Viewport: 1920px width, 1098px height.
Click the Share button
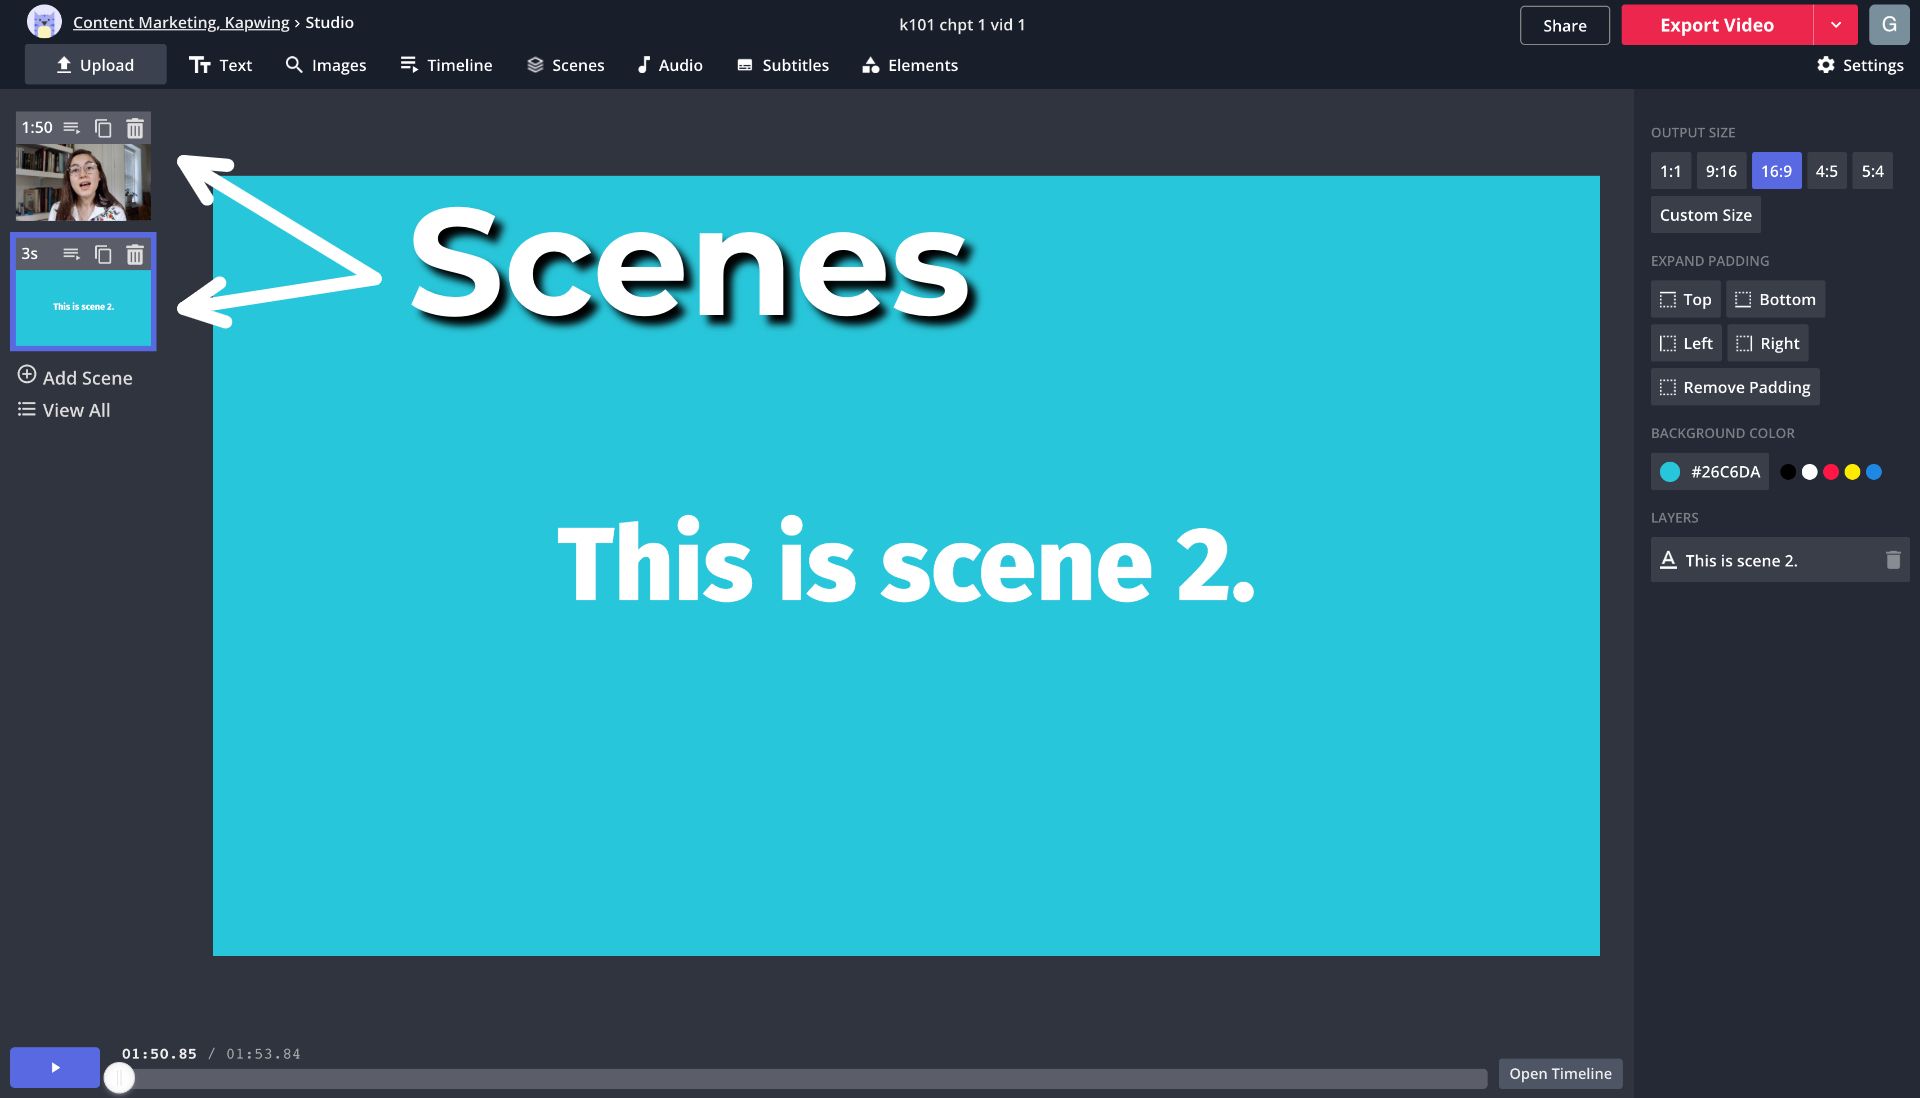pyautogui.click(x=1564, y=25)
